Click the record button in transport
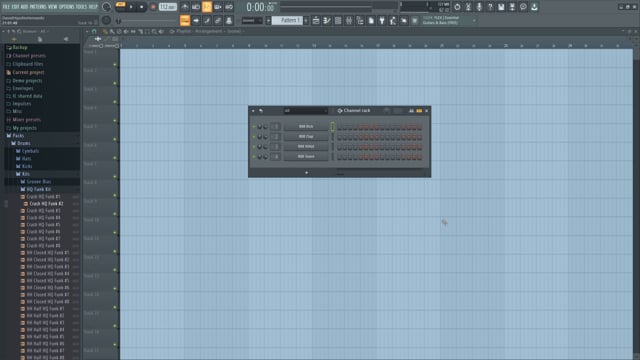Viewport: 640px width, 360px height. coord(153,7)
